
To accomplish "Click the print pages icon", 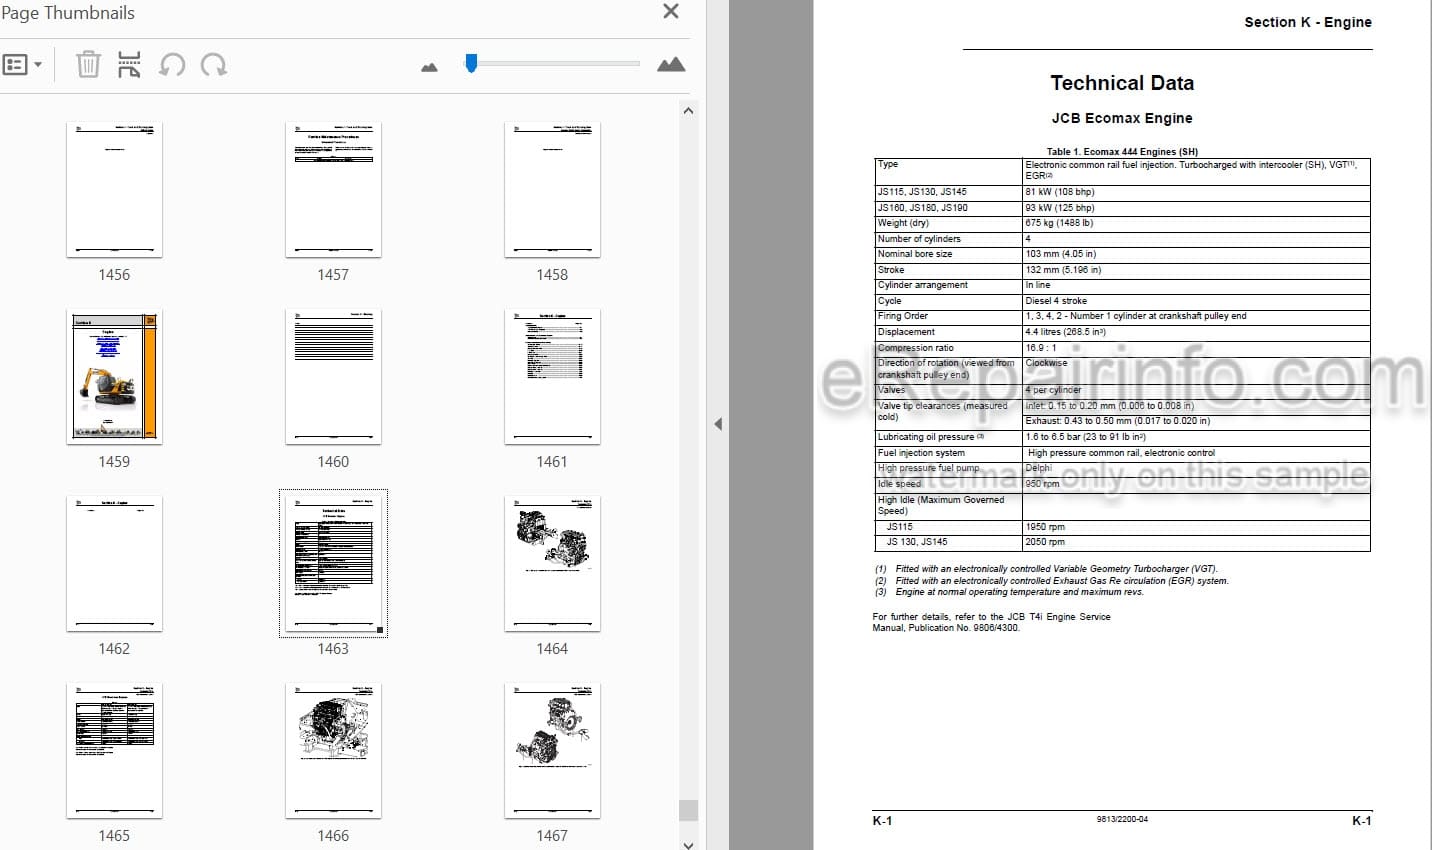I will (129, 65).
